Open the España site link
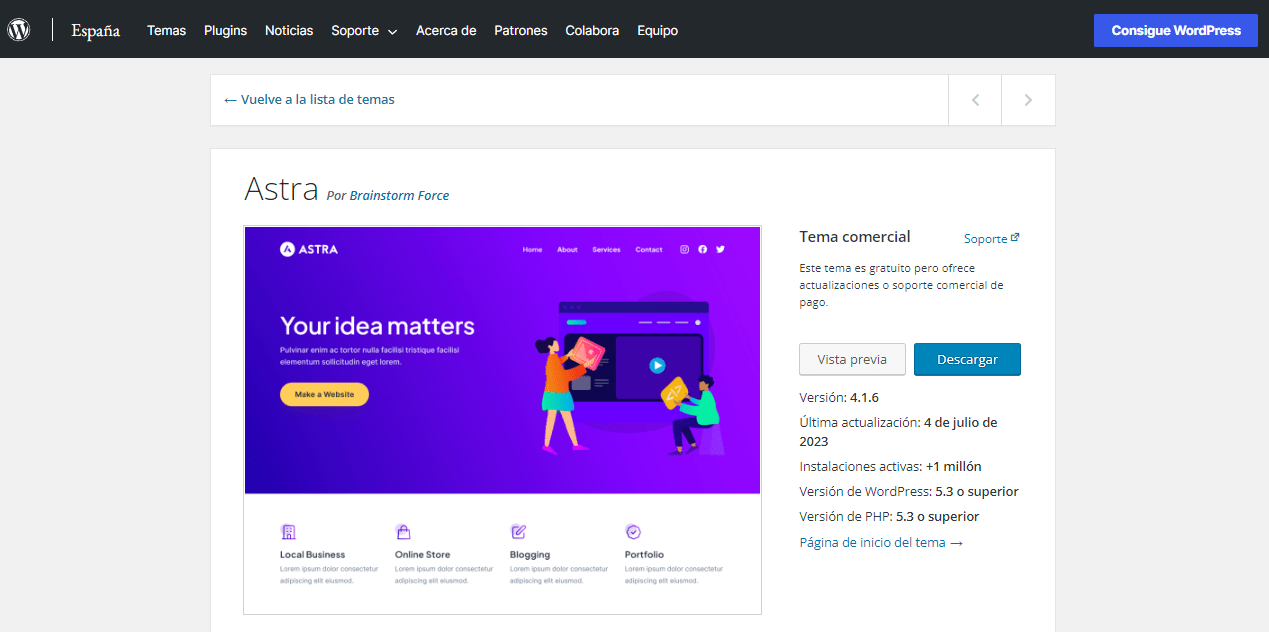Image resolution: width=1269 pixels, height=632 pixels. (95, 30)
